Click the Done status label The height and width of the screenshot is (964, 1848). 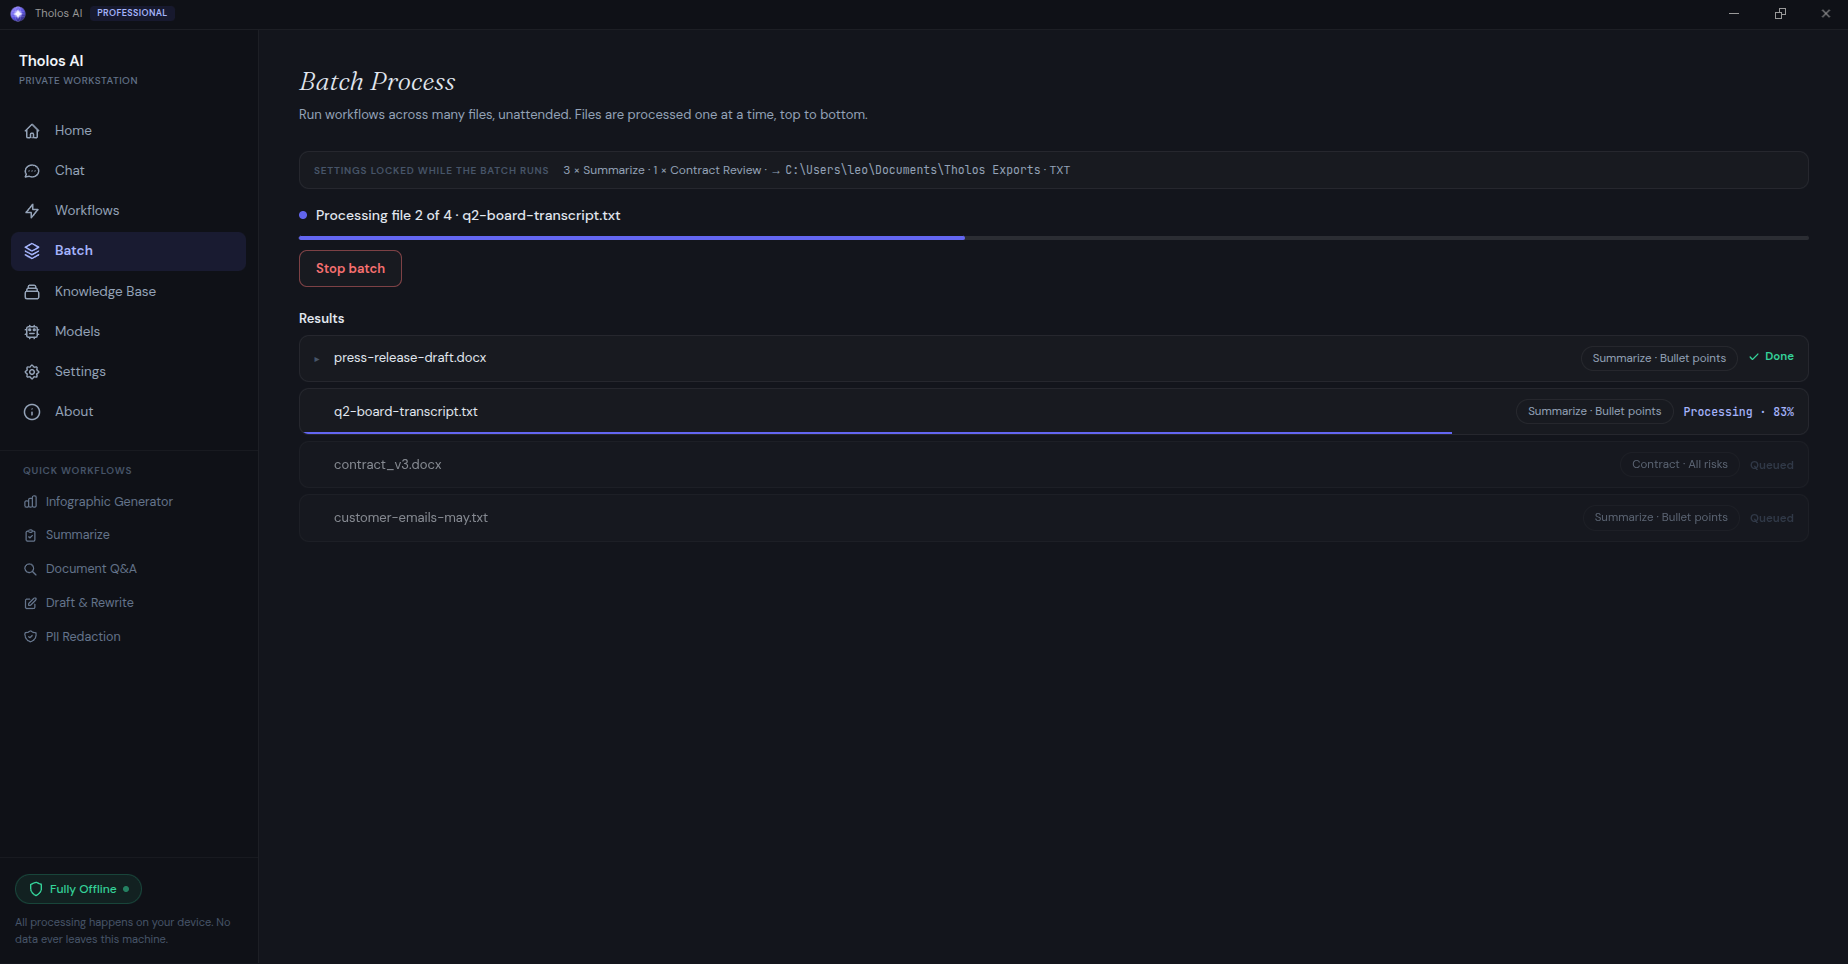(1779, 357)
